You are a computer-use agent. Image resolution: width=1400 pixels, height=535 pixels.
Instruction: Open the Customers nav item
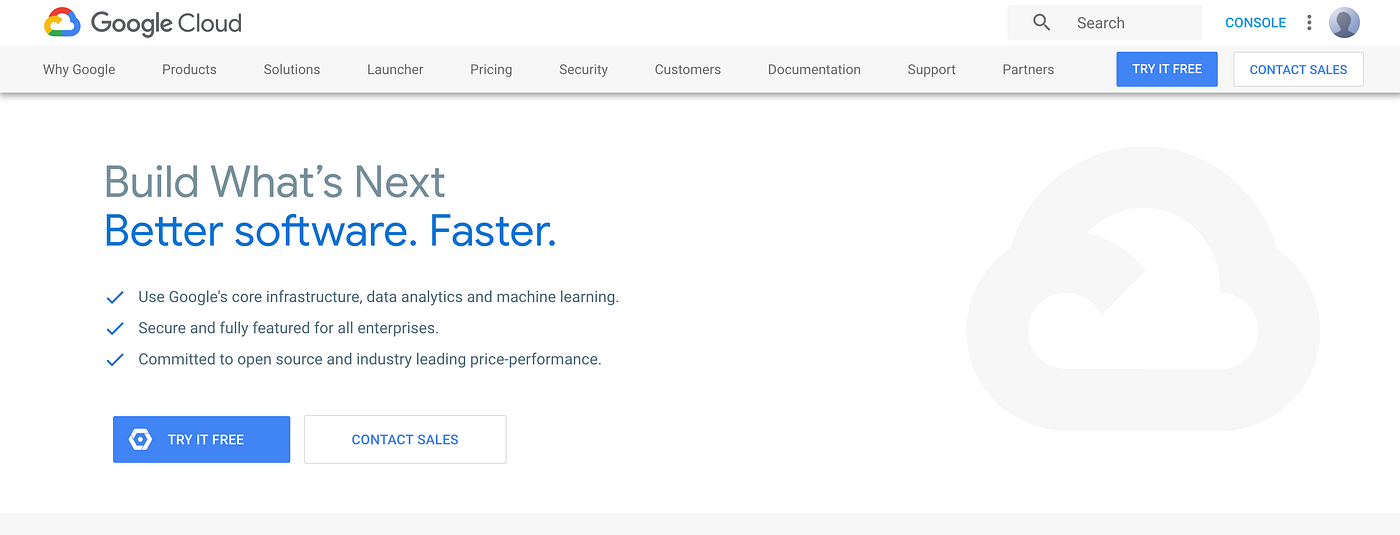pyautogui.click(x=688, y=69)
